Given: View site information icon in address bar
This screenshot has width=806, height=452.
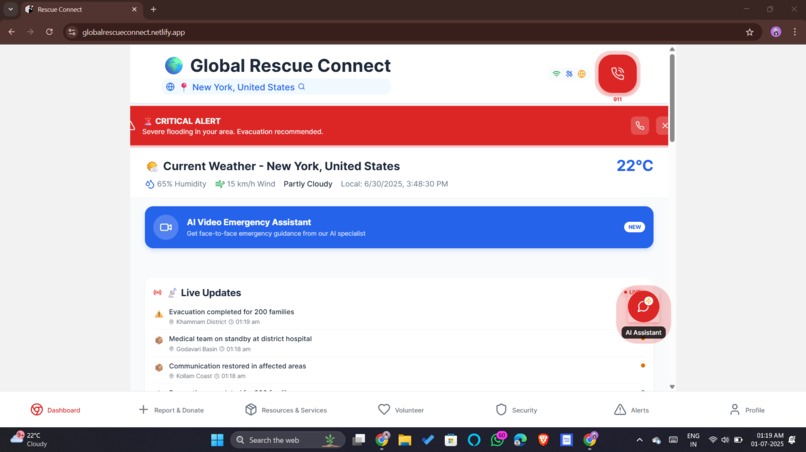Looking at the screenshot, I should coord(72,32).
